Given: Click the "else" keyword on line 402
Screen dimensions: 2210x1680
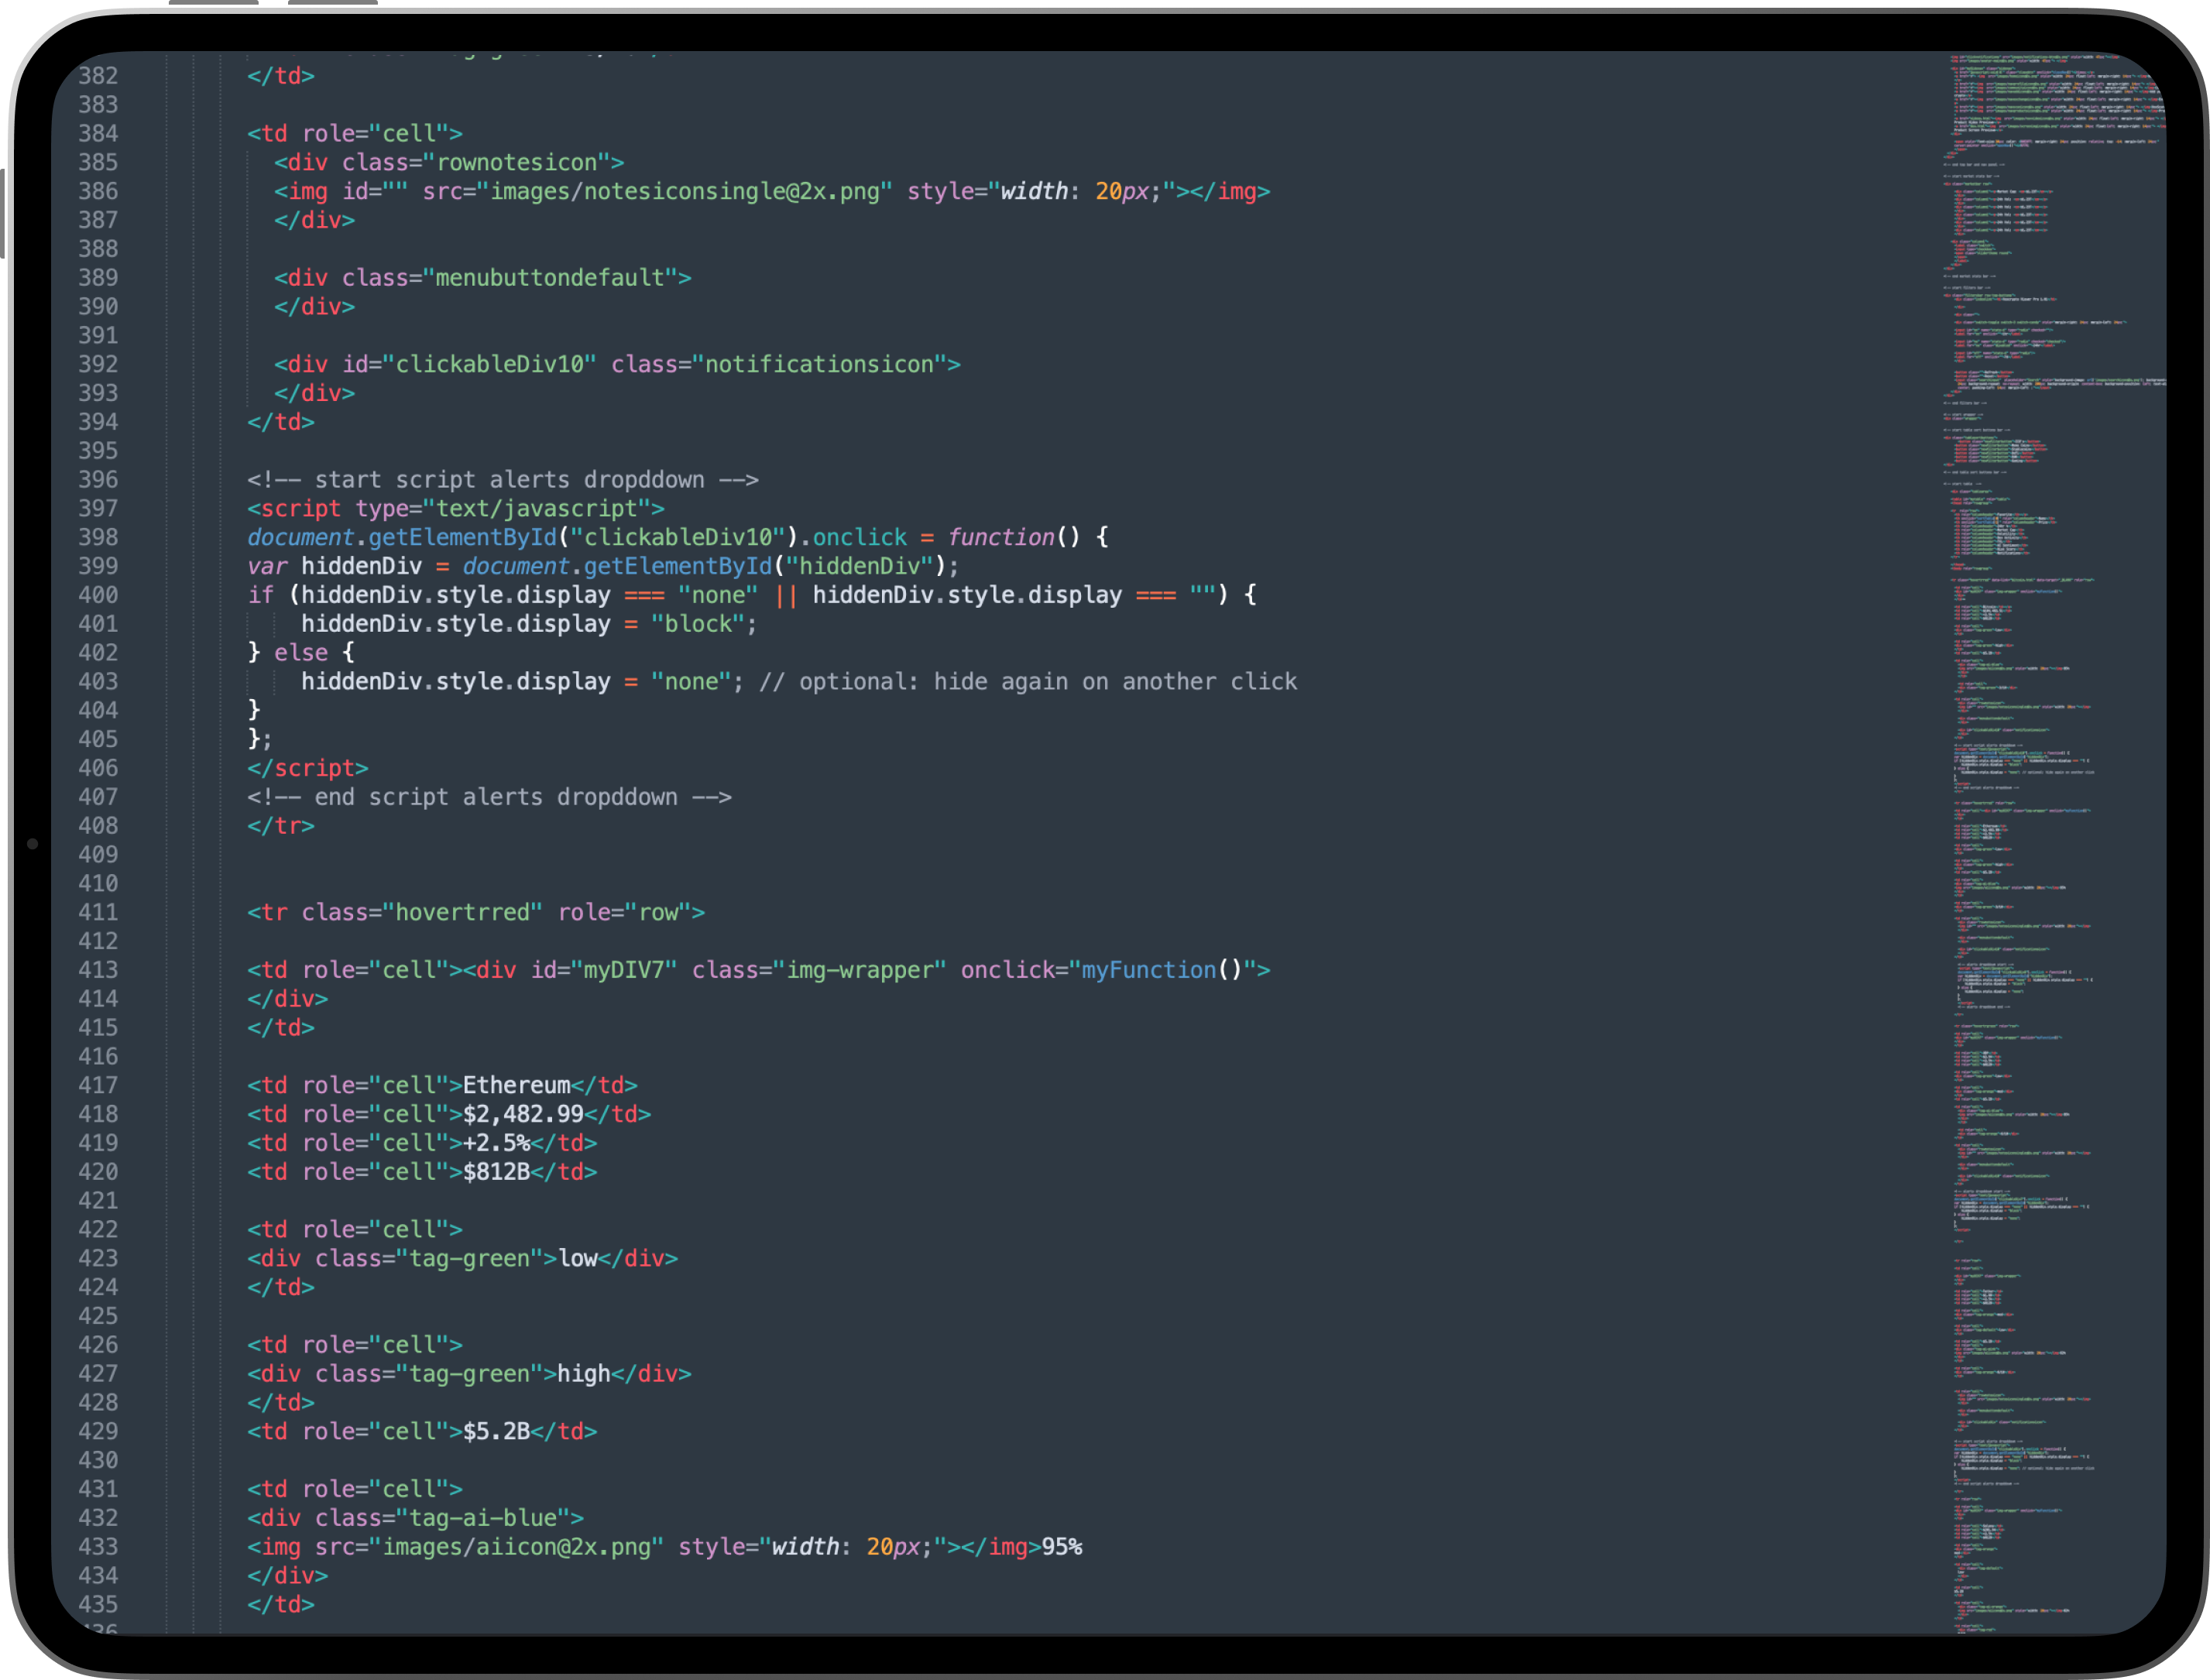Looking at the screenshot, I should click(x=301, y=653).
